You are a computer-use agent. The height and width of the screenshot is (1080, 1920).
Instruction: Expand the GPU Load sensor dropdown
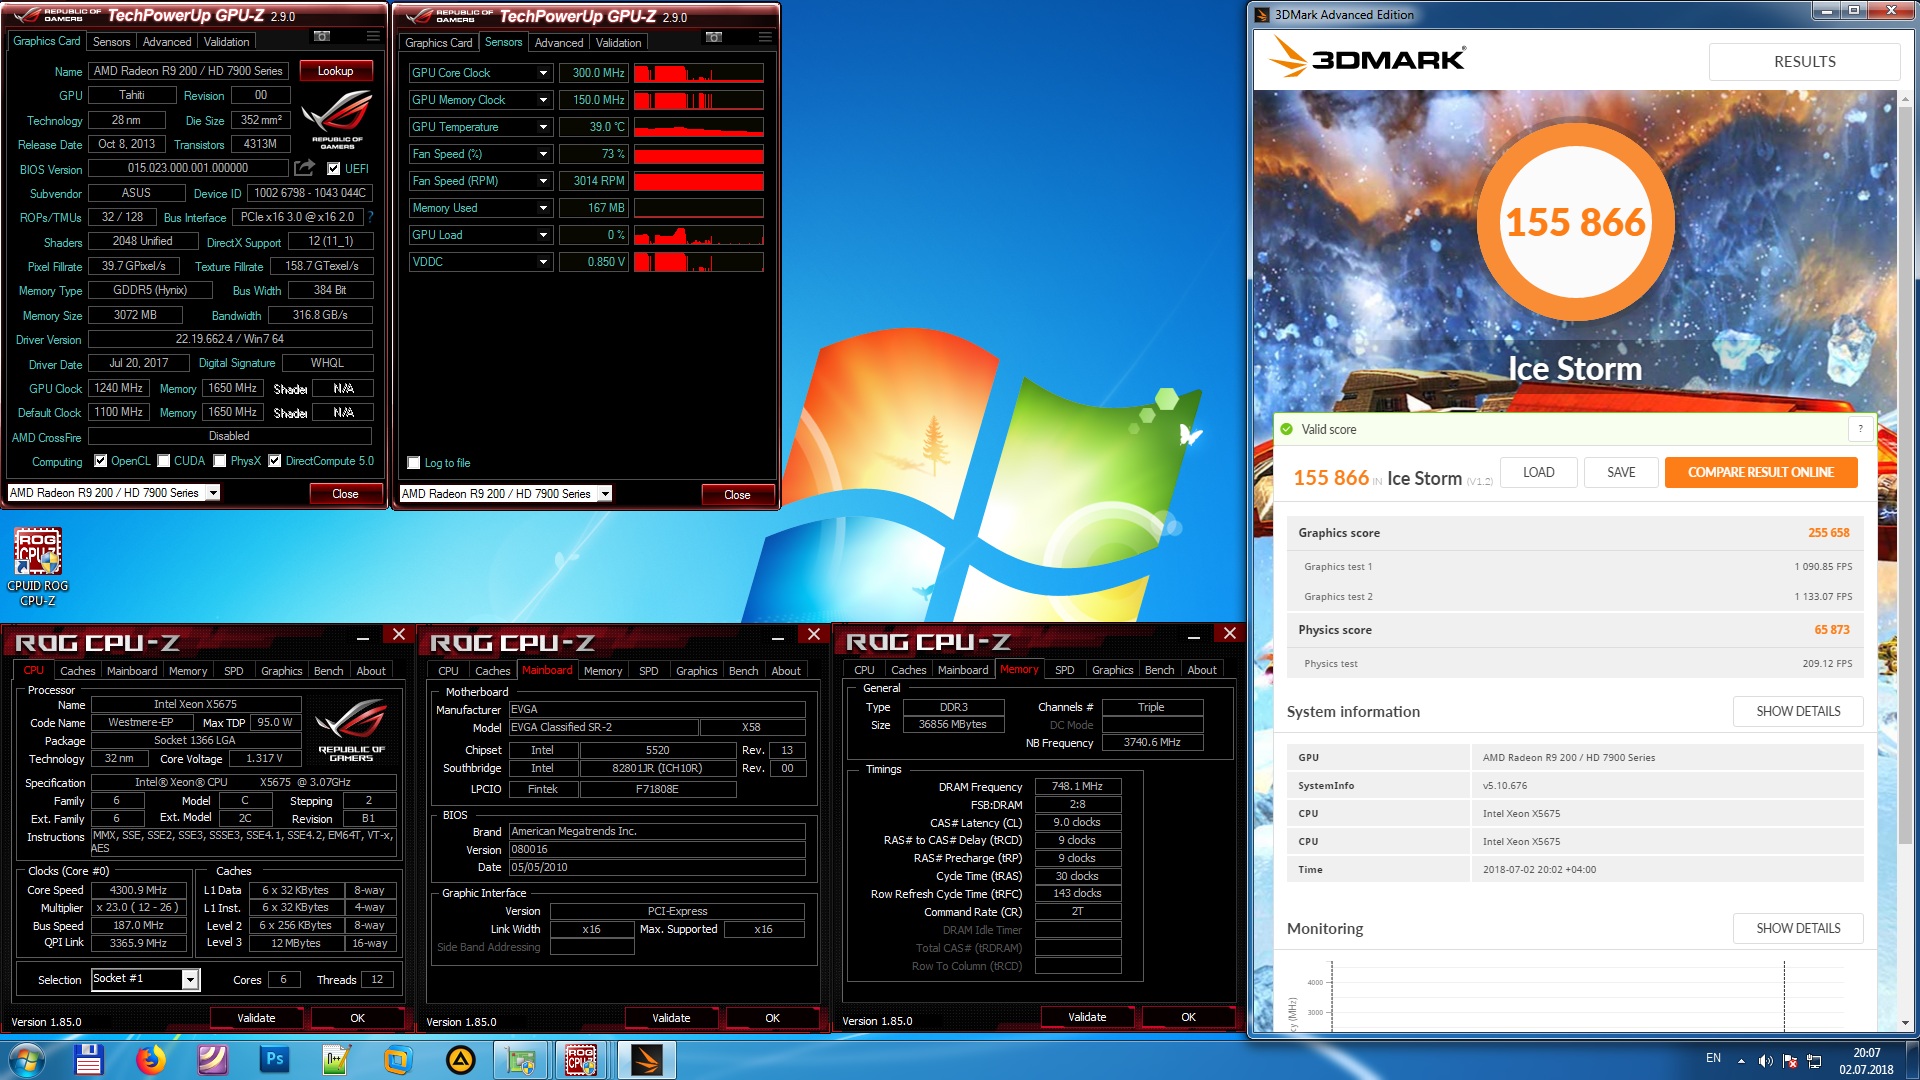(x=543, y=235)
